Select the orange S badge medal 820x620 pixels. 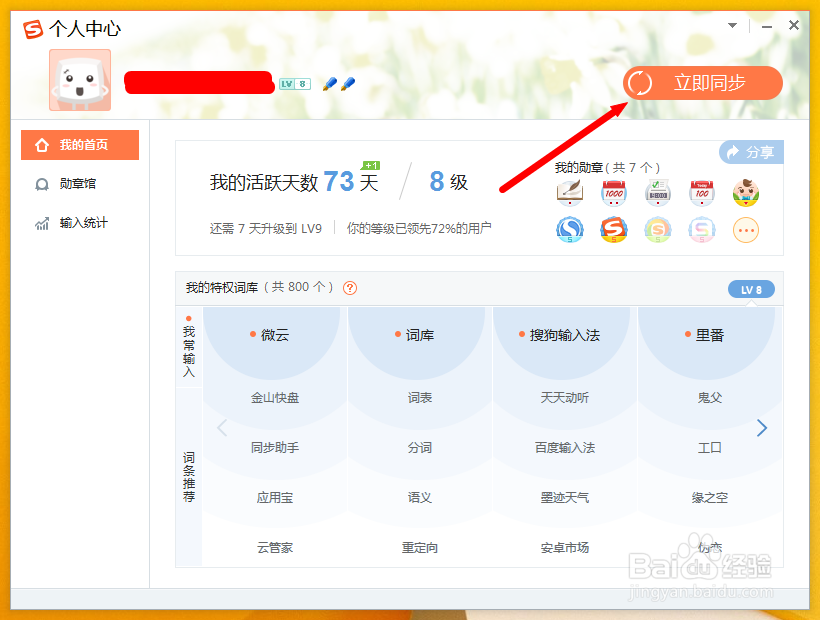tap(611, 228)
